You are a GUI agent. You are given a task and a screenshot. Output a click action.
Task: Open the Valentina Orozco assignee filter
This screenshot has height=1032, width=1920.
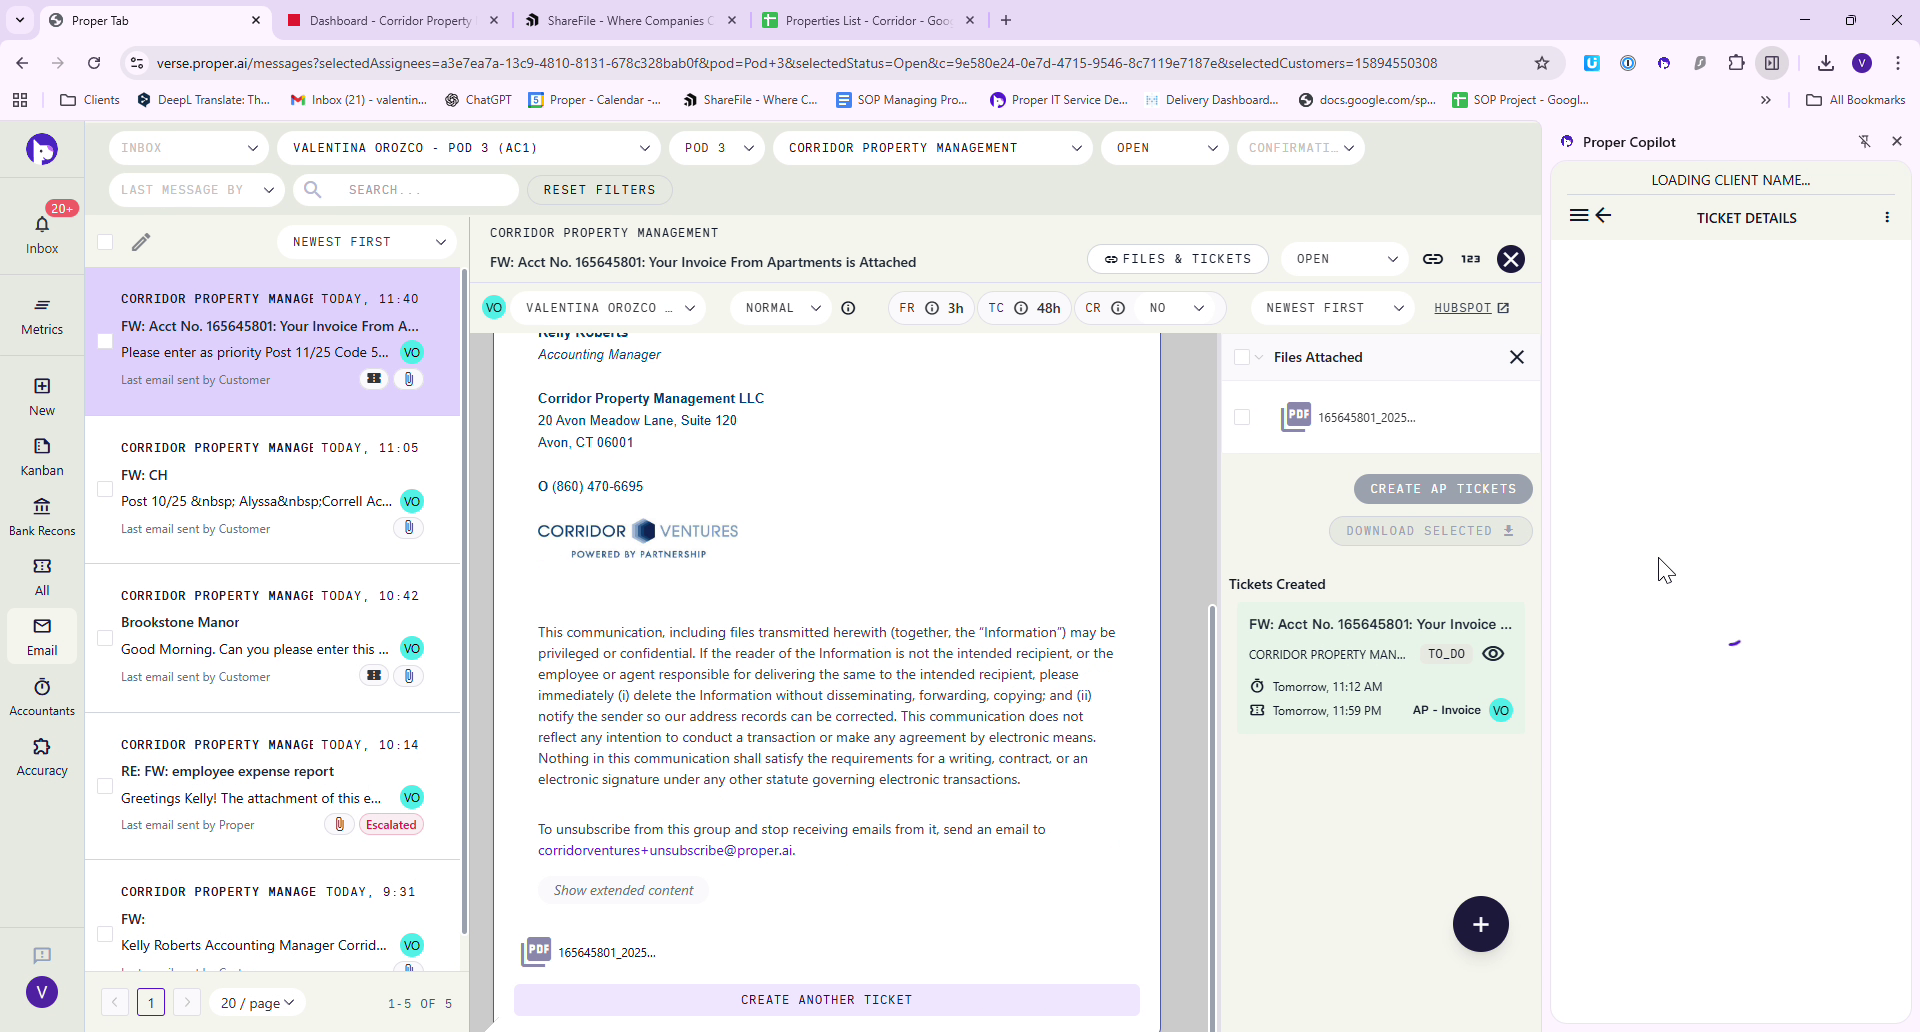tap(469, 148)
